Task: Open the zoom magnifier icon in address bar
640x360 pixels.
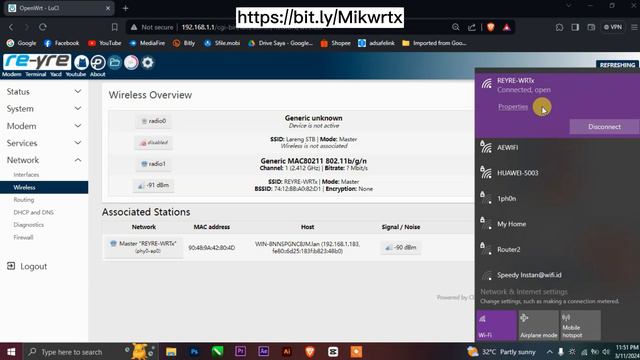Action: coord(456,27)
